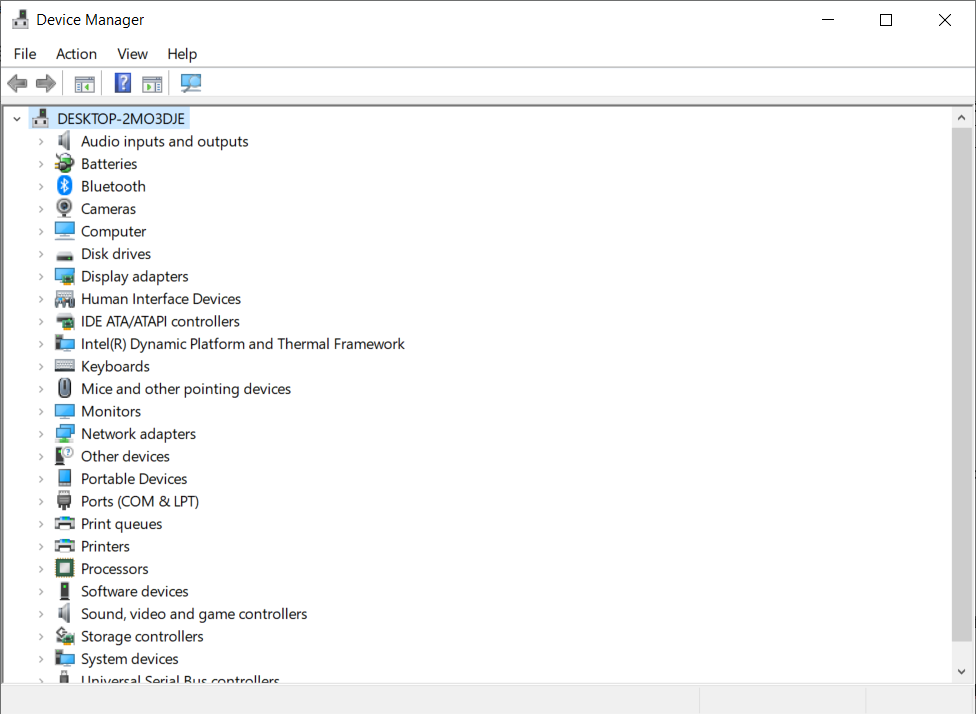Image resolution: width=976 pixels, height=714 pixels.
Task: Select the Batteries label
Action: (x=109, y=164)
